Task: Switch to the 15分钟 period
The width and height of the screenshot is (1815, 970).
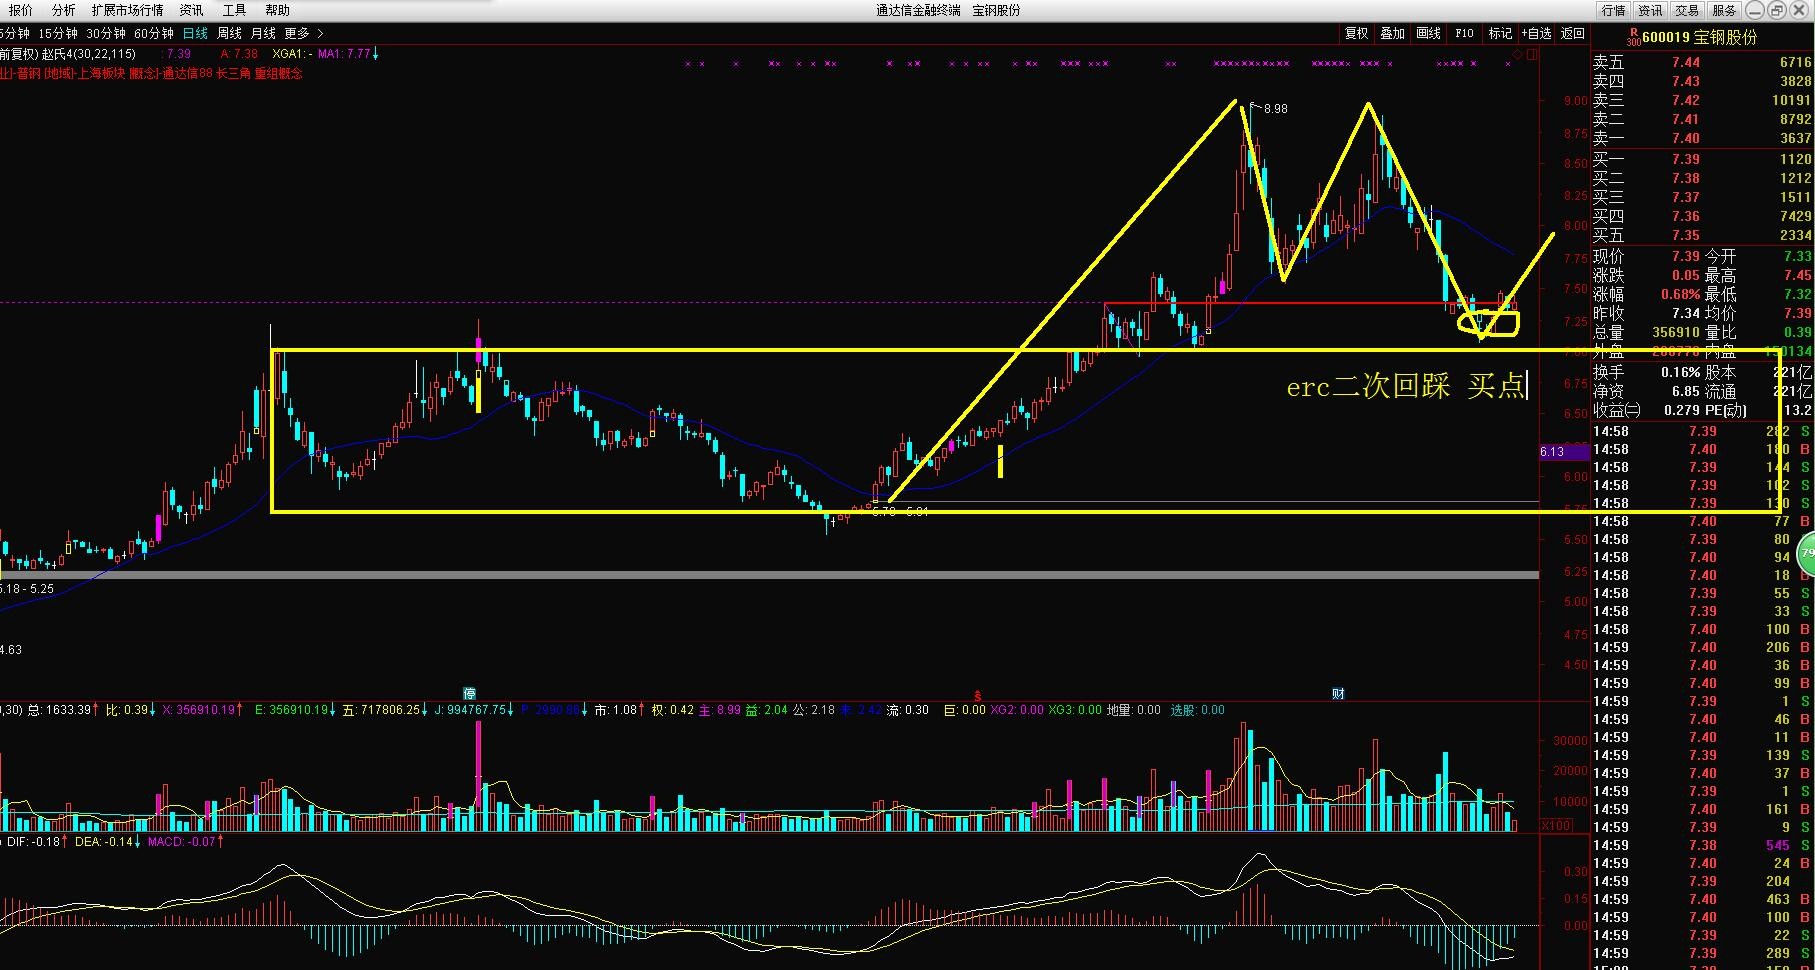Action: [58, 33]
